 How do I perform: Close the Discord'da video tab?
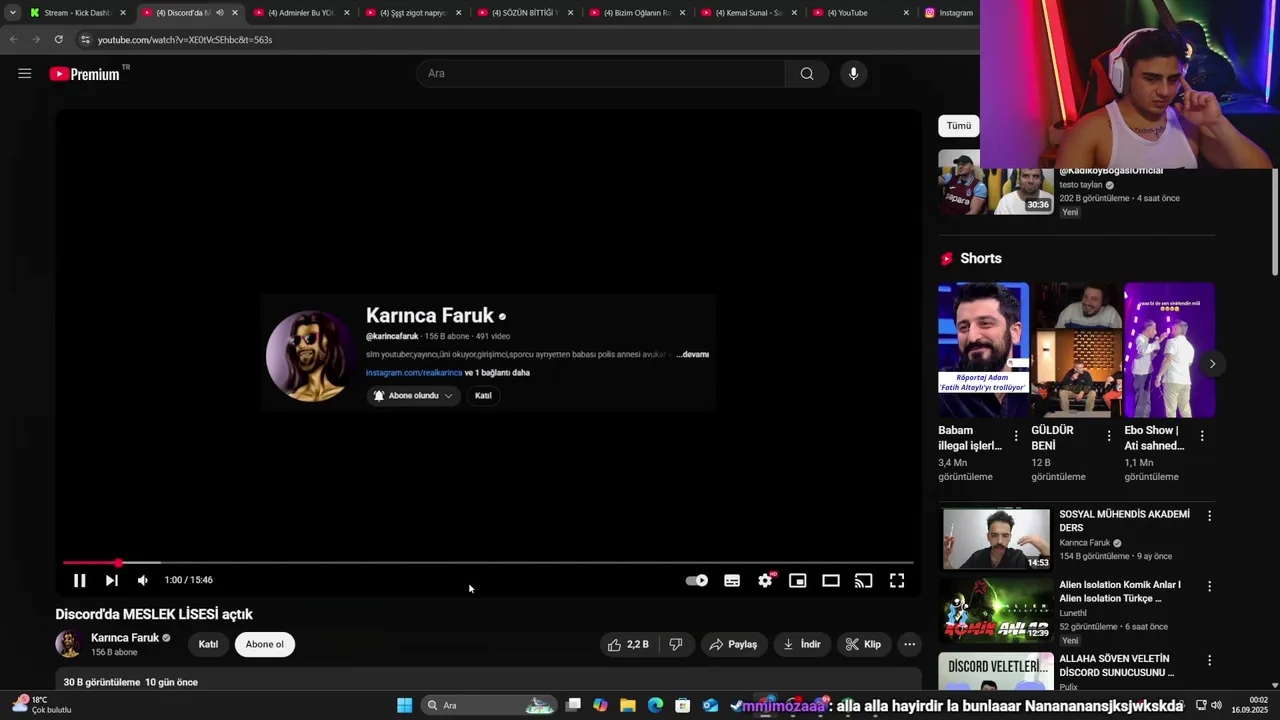[235, 13]
